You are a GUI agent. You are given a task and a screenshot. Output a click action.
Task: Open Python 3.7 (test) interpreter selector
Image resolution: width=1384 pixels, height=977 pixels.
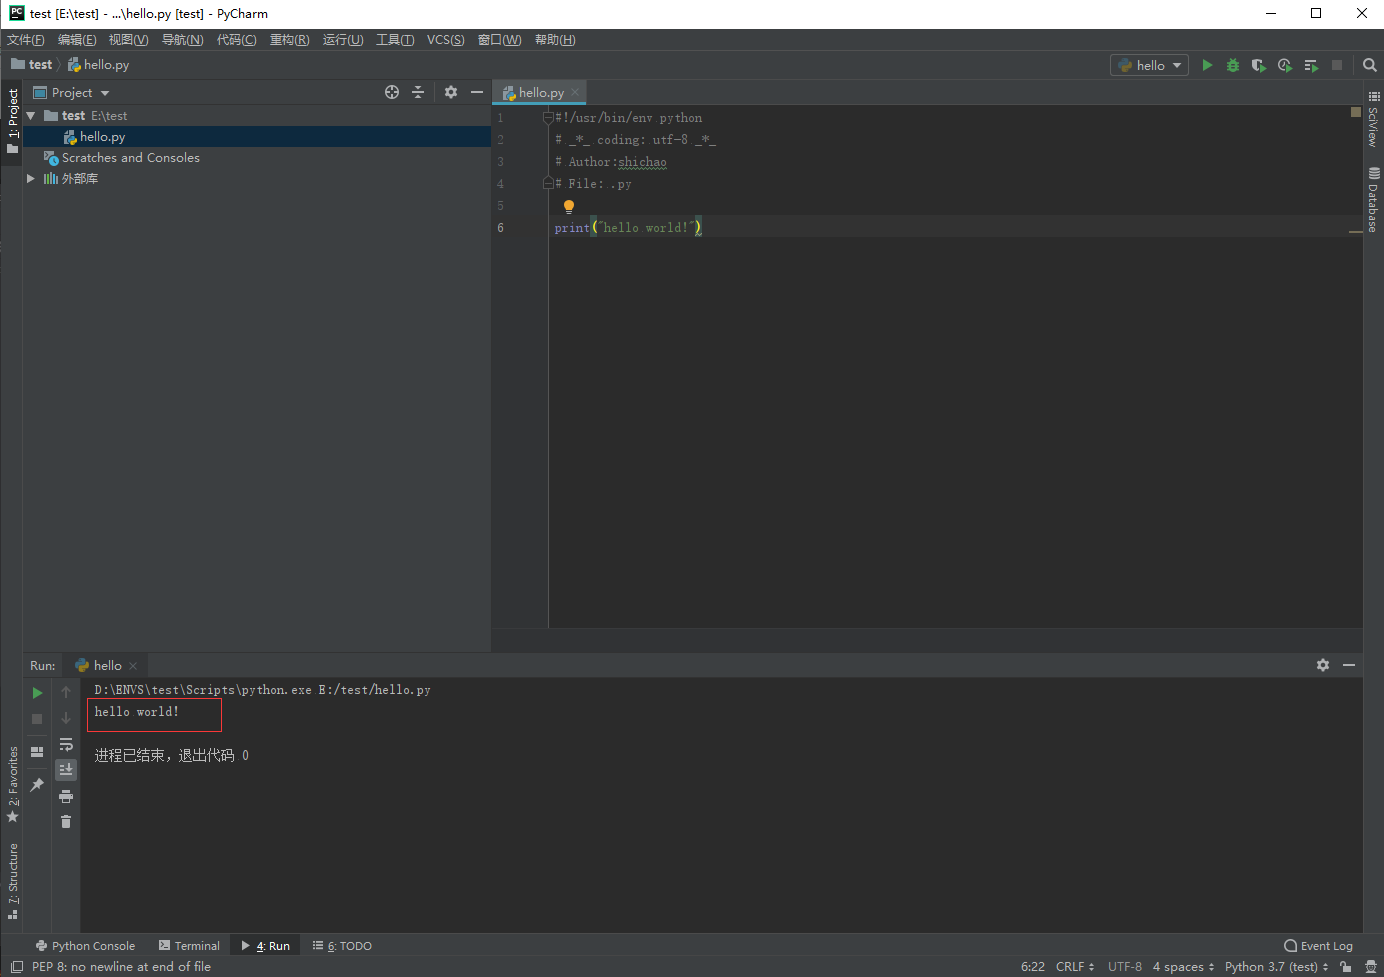pyautogui.click(x=1277, y=967)
